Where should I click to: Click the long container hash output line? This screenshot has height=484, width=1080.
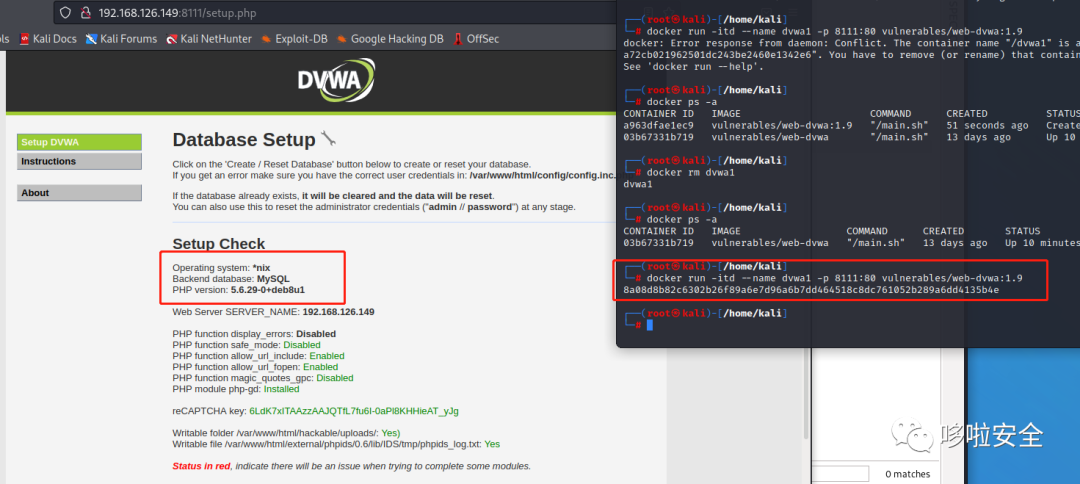[811, 290]
